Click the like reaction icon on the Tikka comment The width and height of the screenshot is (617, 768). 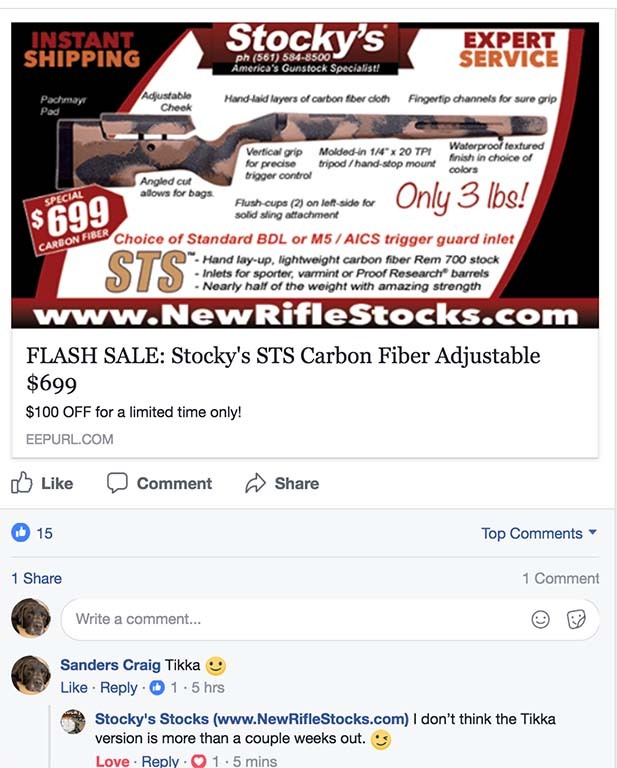157,688
